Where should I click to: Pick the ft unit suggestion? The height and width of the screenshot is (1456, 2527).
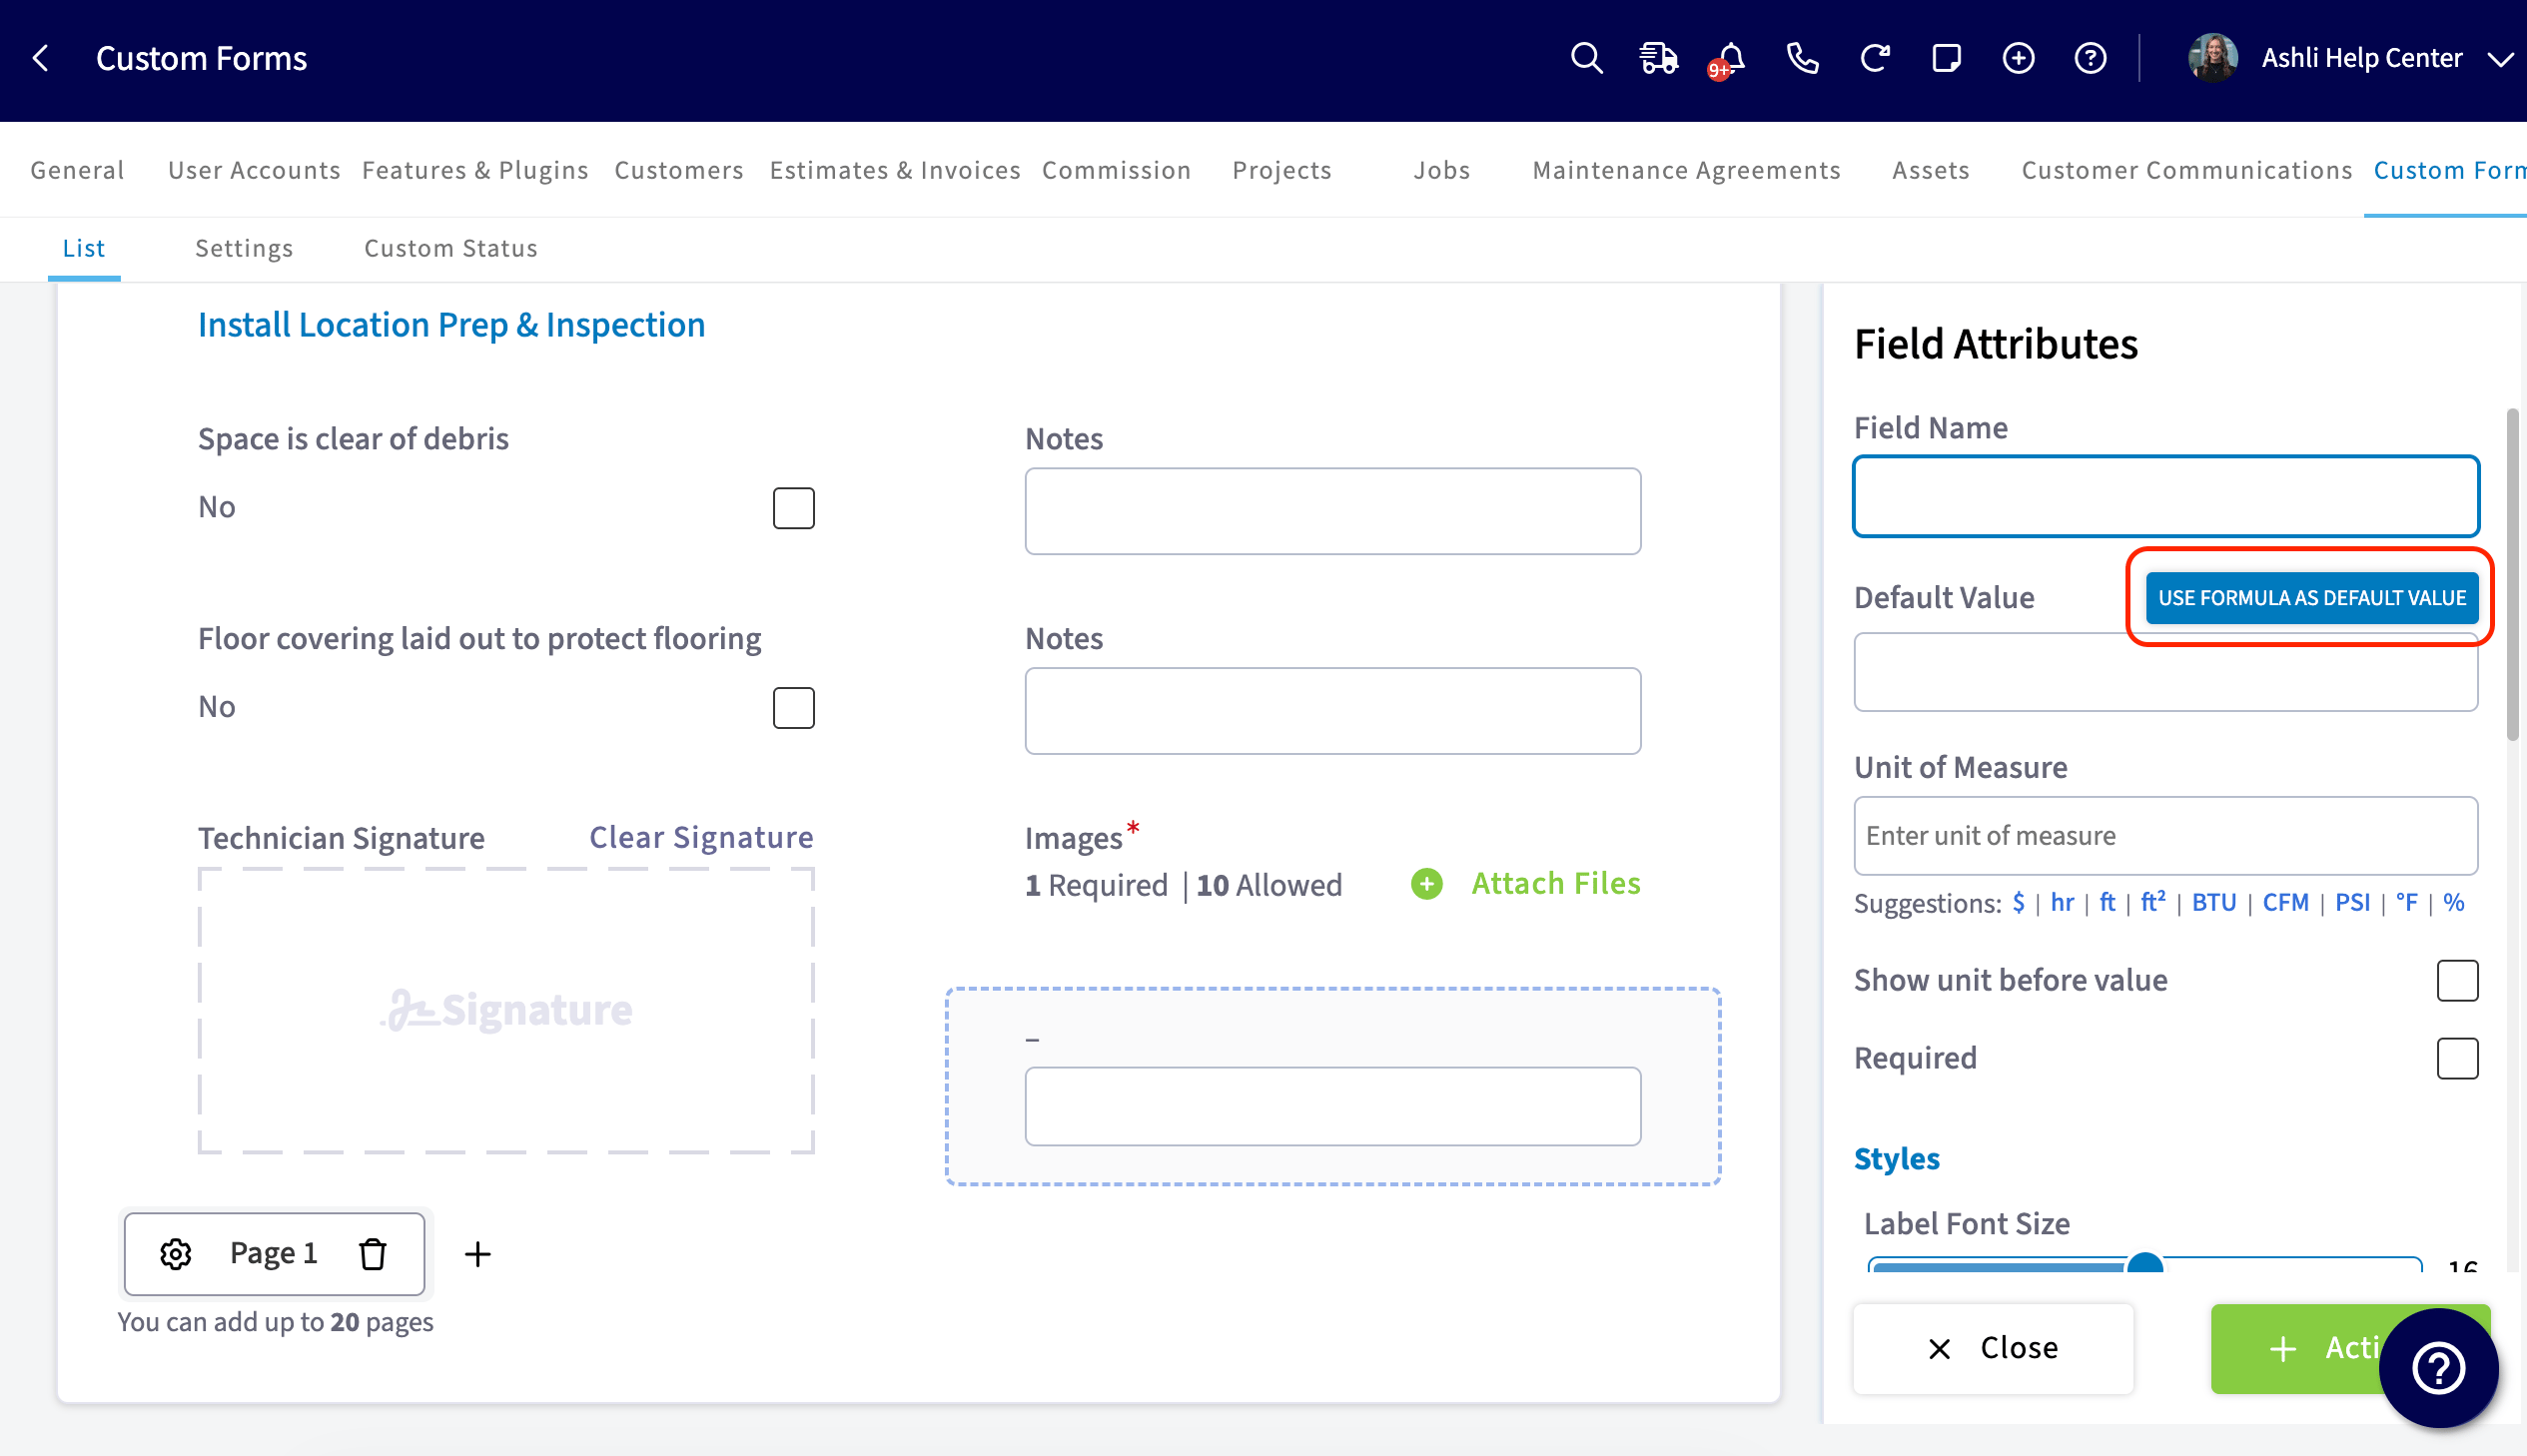click(x=2107, y=902)
